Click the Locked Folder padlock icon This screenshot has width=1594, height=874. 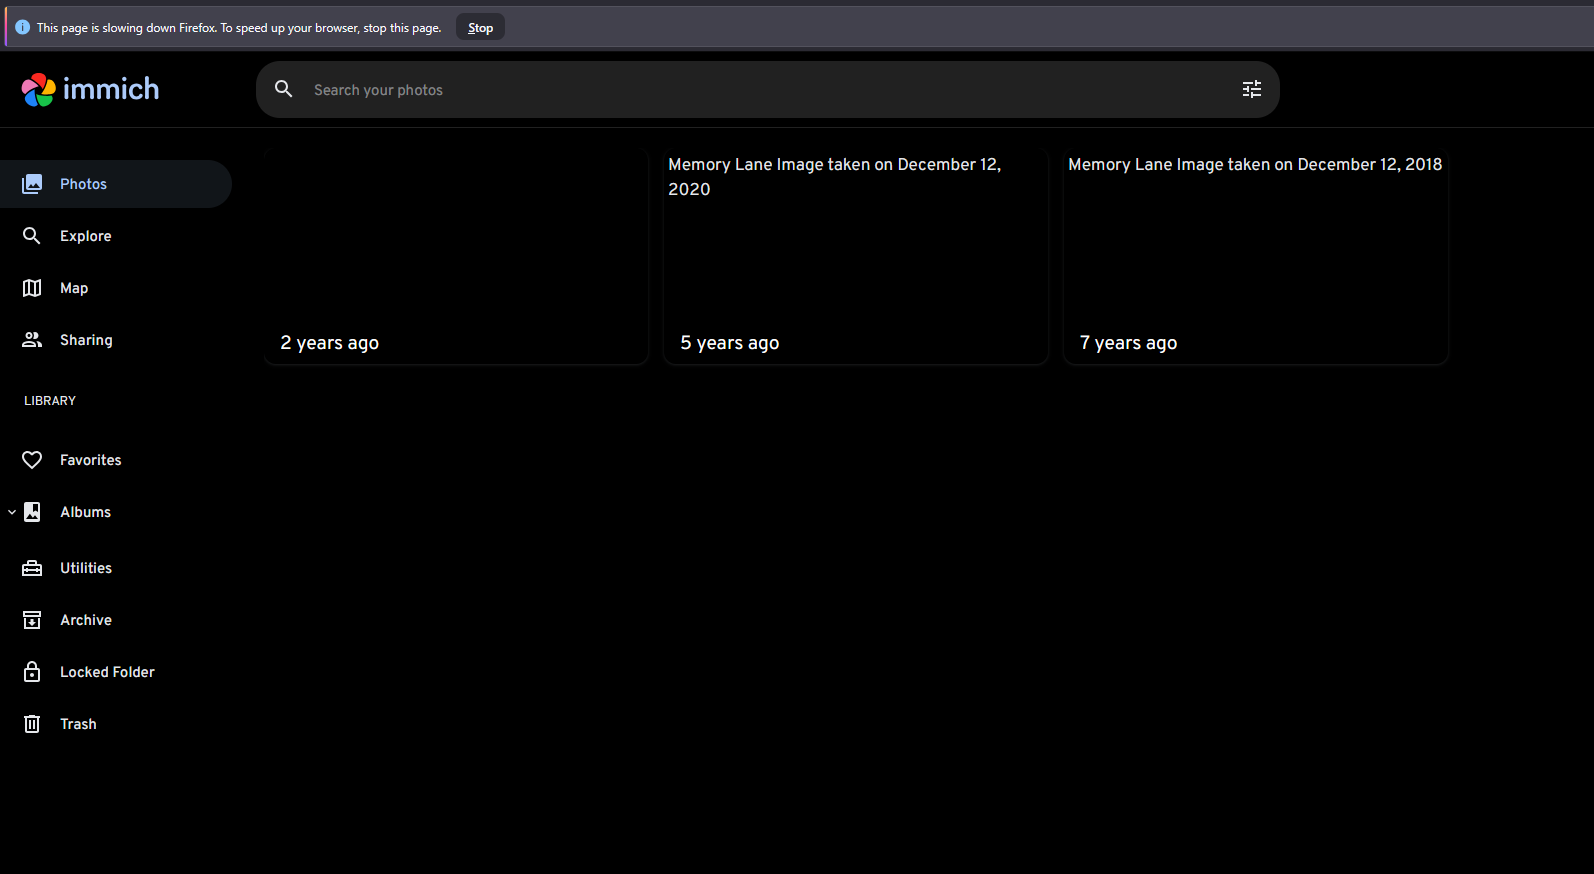[32, 672]
